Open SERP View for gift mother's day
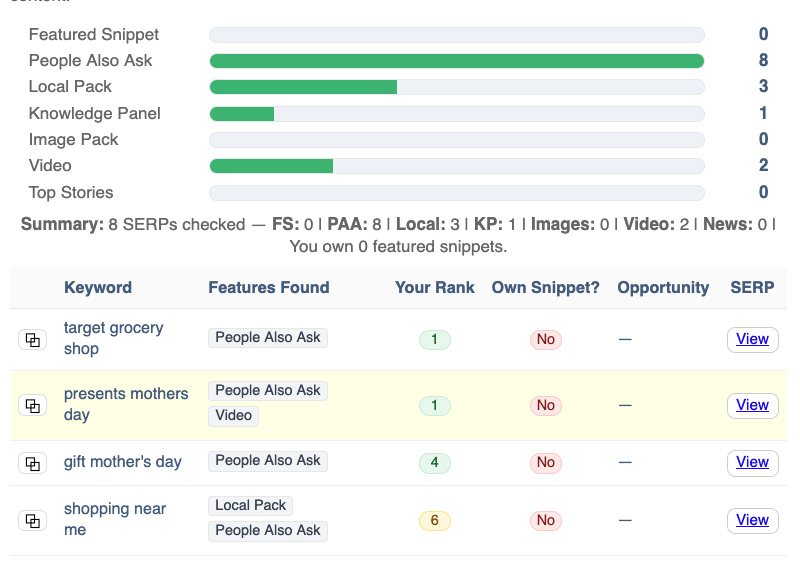The width and height of the screenshot is (800, 561). coord(752,462)
